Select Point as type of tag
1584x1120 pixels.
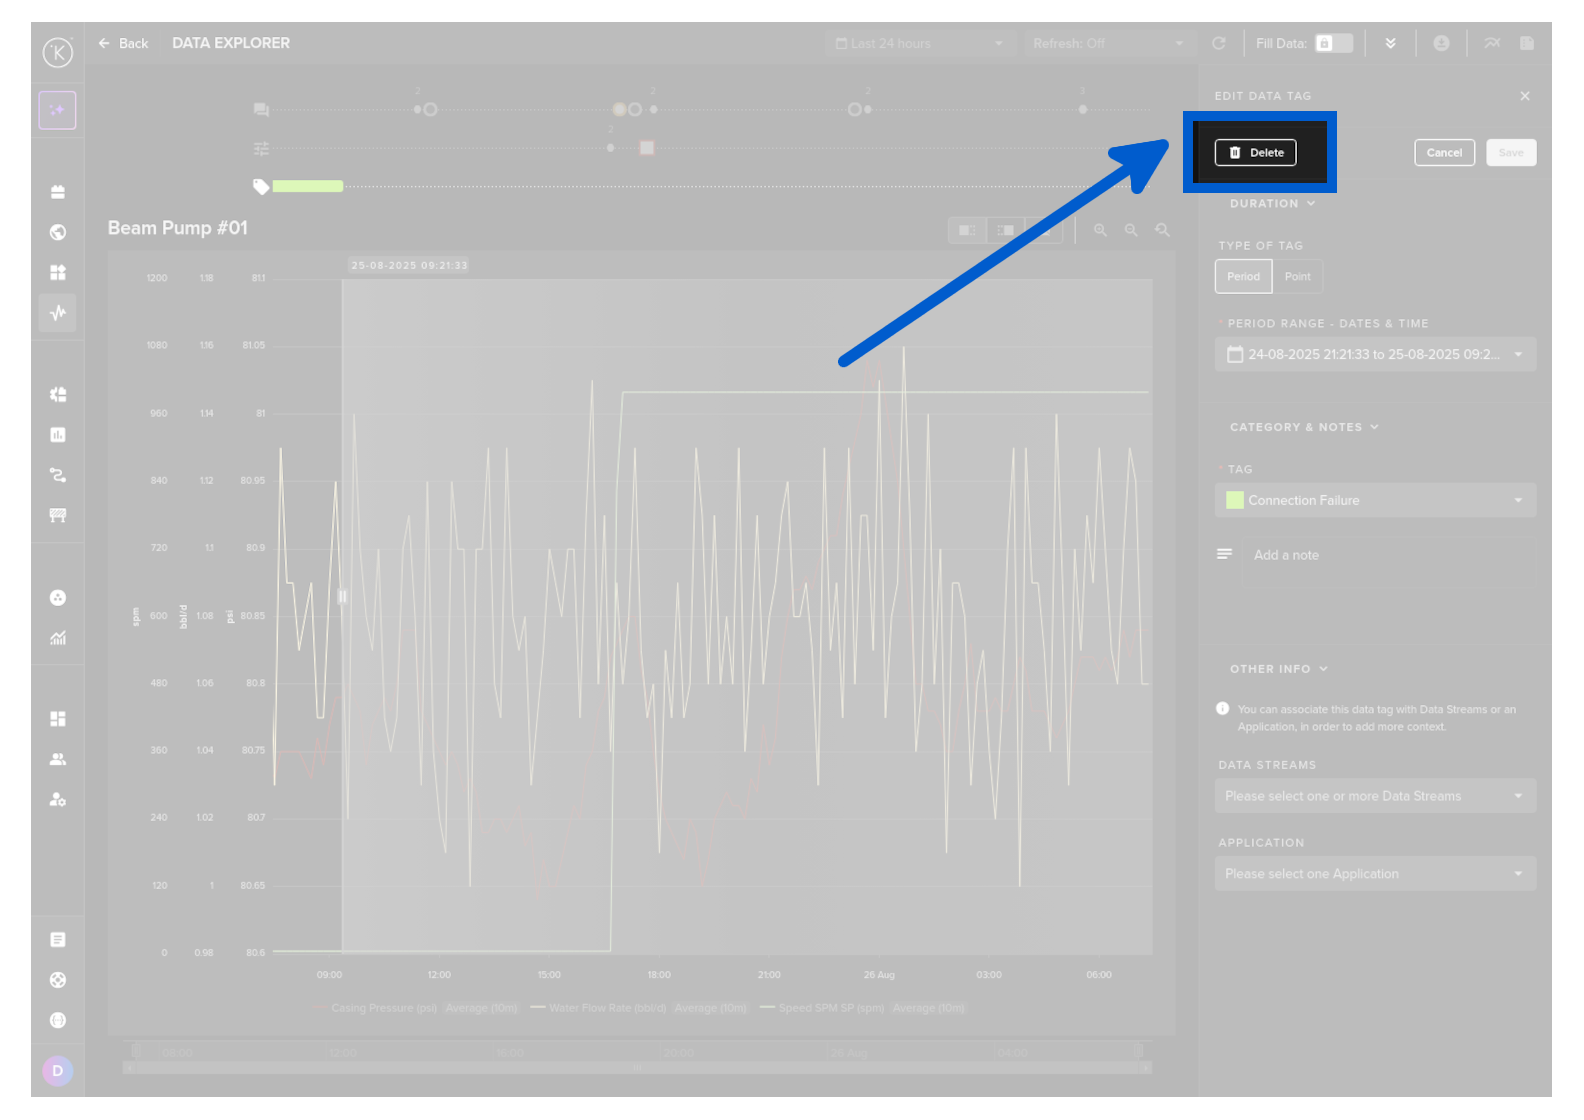pyautogui.click(x=1297, y=277)
